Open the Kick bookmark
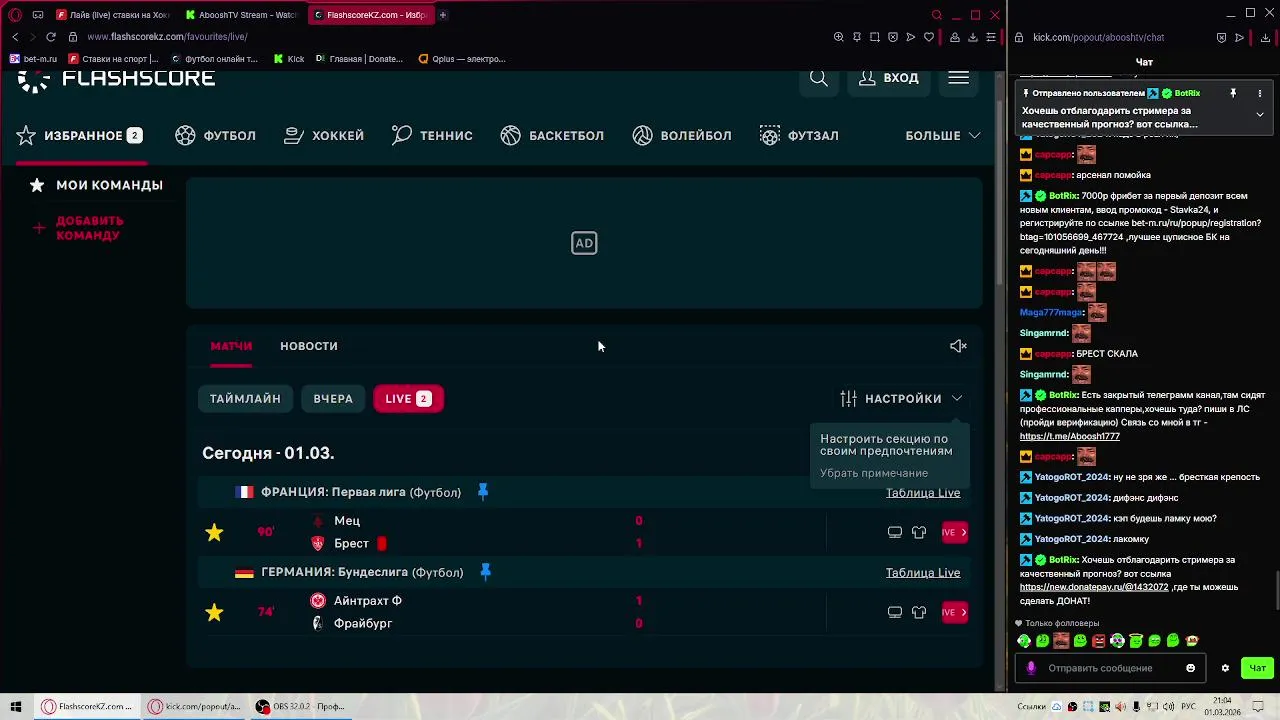Screen dimensions: 1280x720 pos(289,59)
